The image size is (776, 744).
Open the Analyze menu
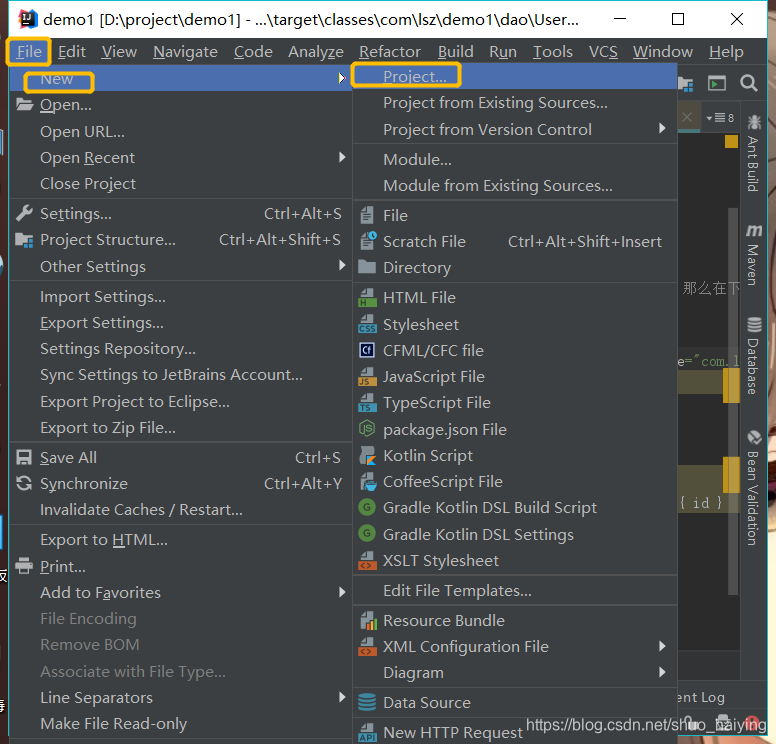(316, 51)
